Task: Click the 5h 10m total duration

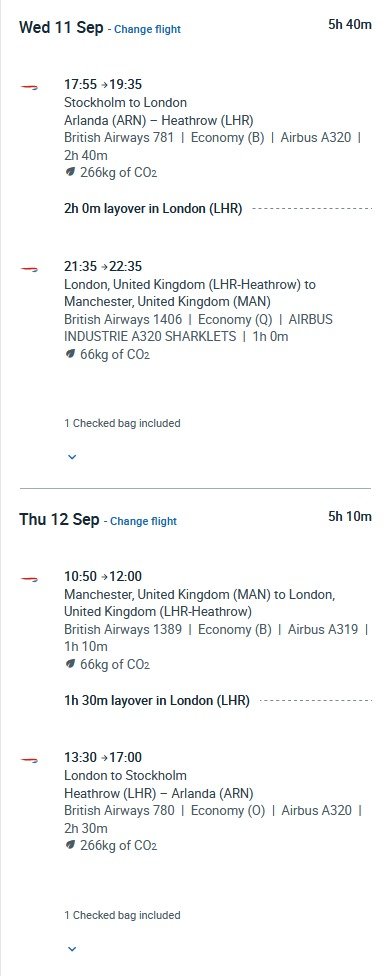Action: (x=350, y=517)
